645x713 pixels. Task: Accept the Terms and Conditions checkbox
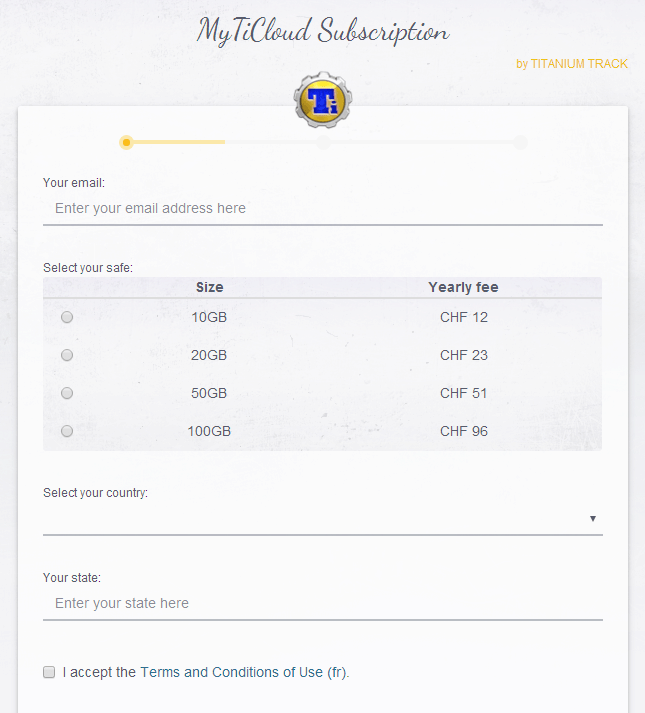pyautogui.click(x=49, y=672)
